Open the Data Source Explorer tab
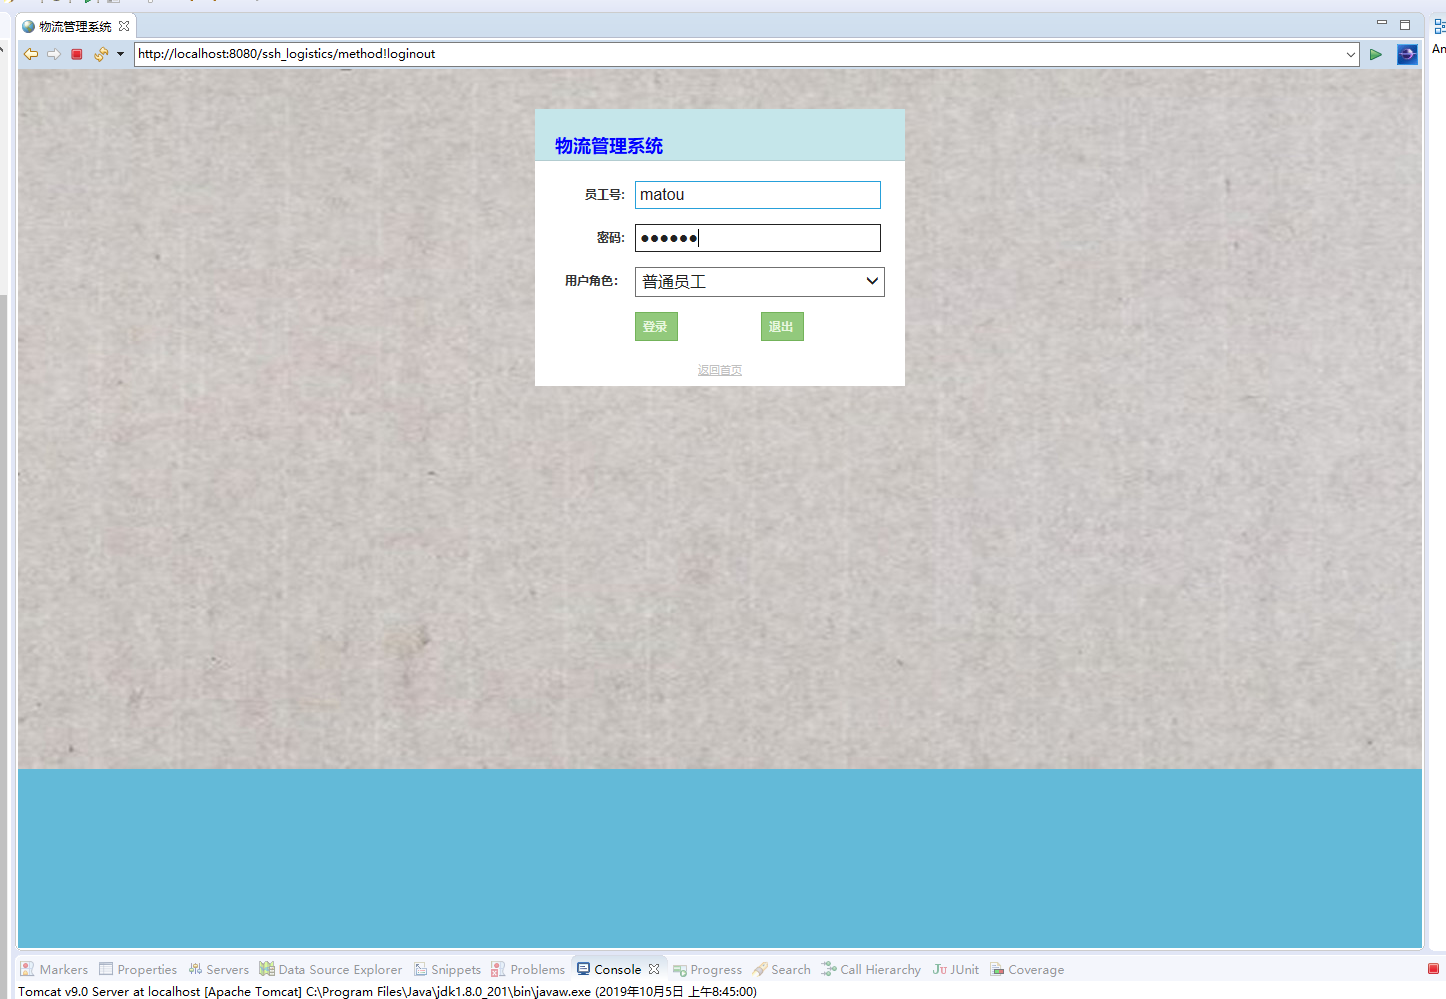The image size is (1446, 999). pos(330,969)
